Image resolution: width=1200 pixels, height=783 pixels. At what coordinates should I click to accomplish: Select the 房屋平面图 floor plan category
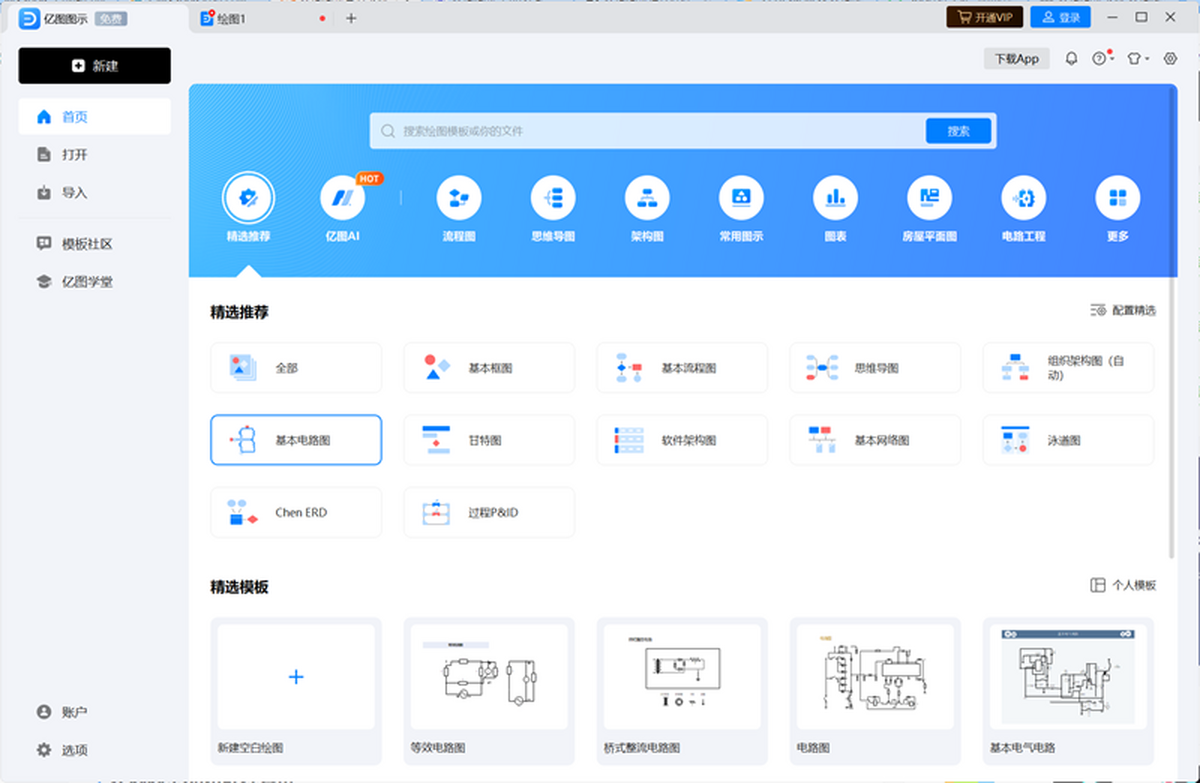point(929,200)
